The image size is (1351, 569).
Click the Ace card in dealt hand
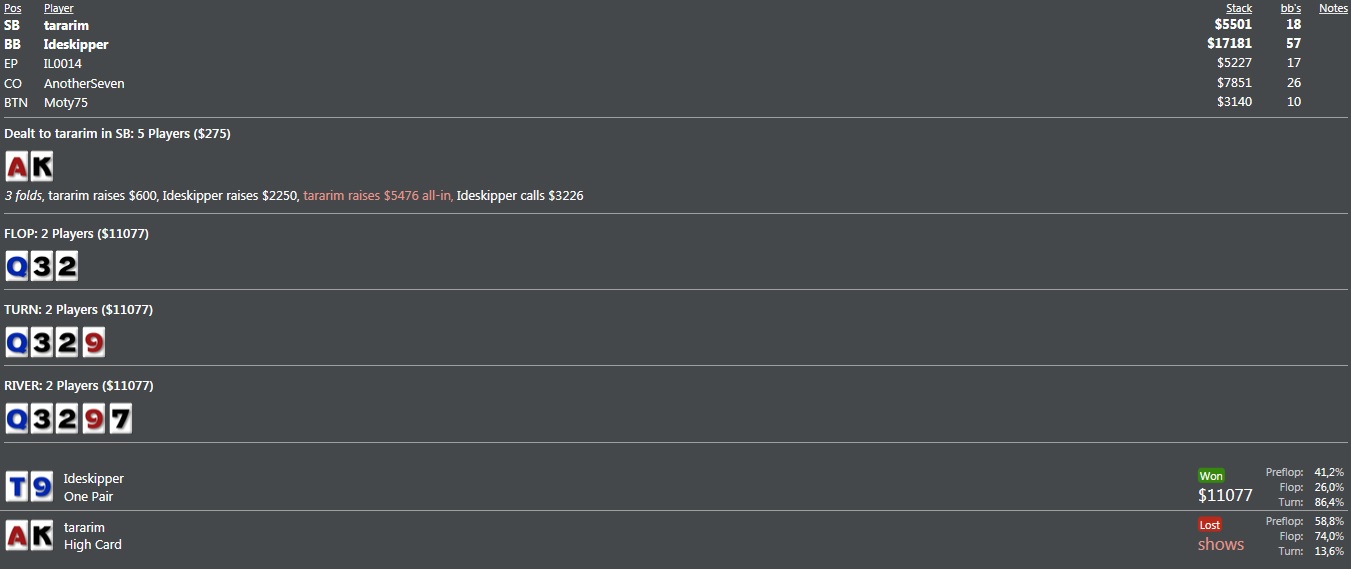click(17, 166)
